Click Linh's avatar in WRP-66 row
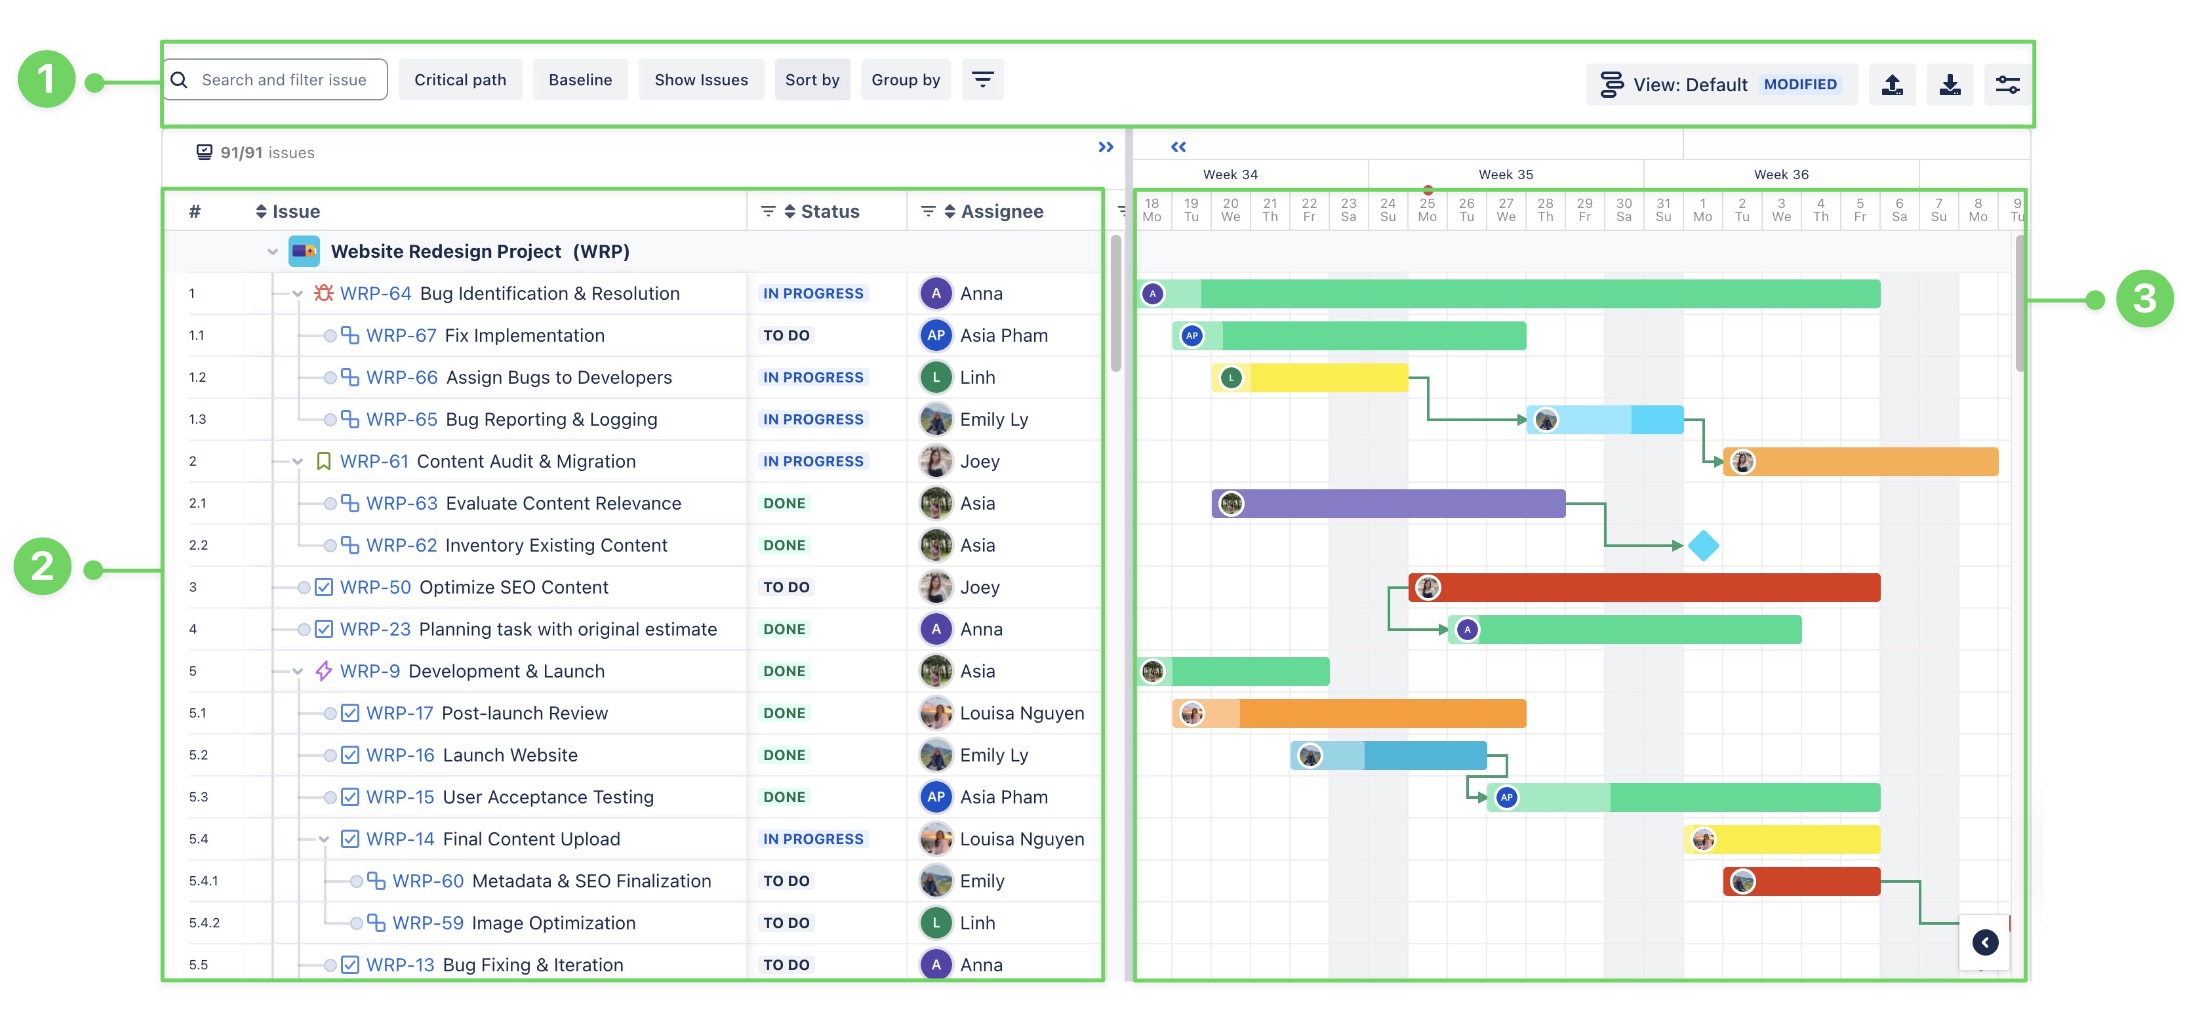The height and width of the screenshot is (1012, 2188). click(x=936, y=377)
